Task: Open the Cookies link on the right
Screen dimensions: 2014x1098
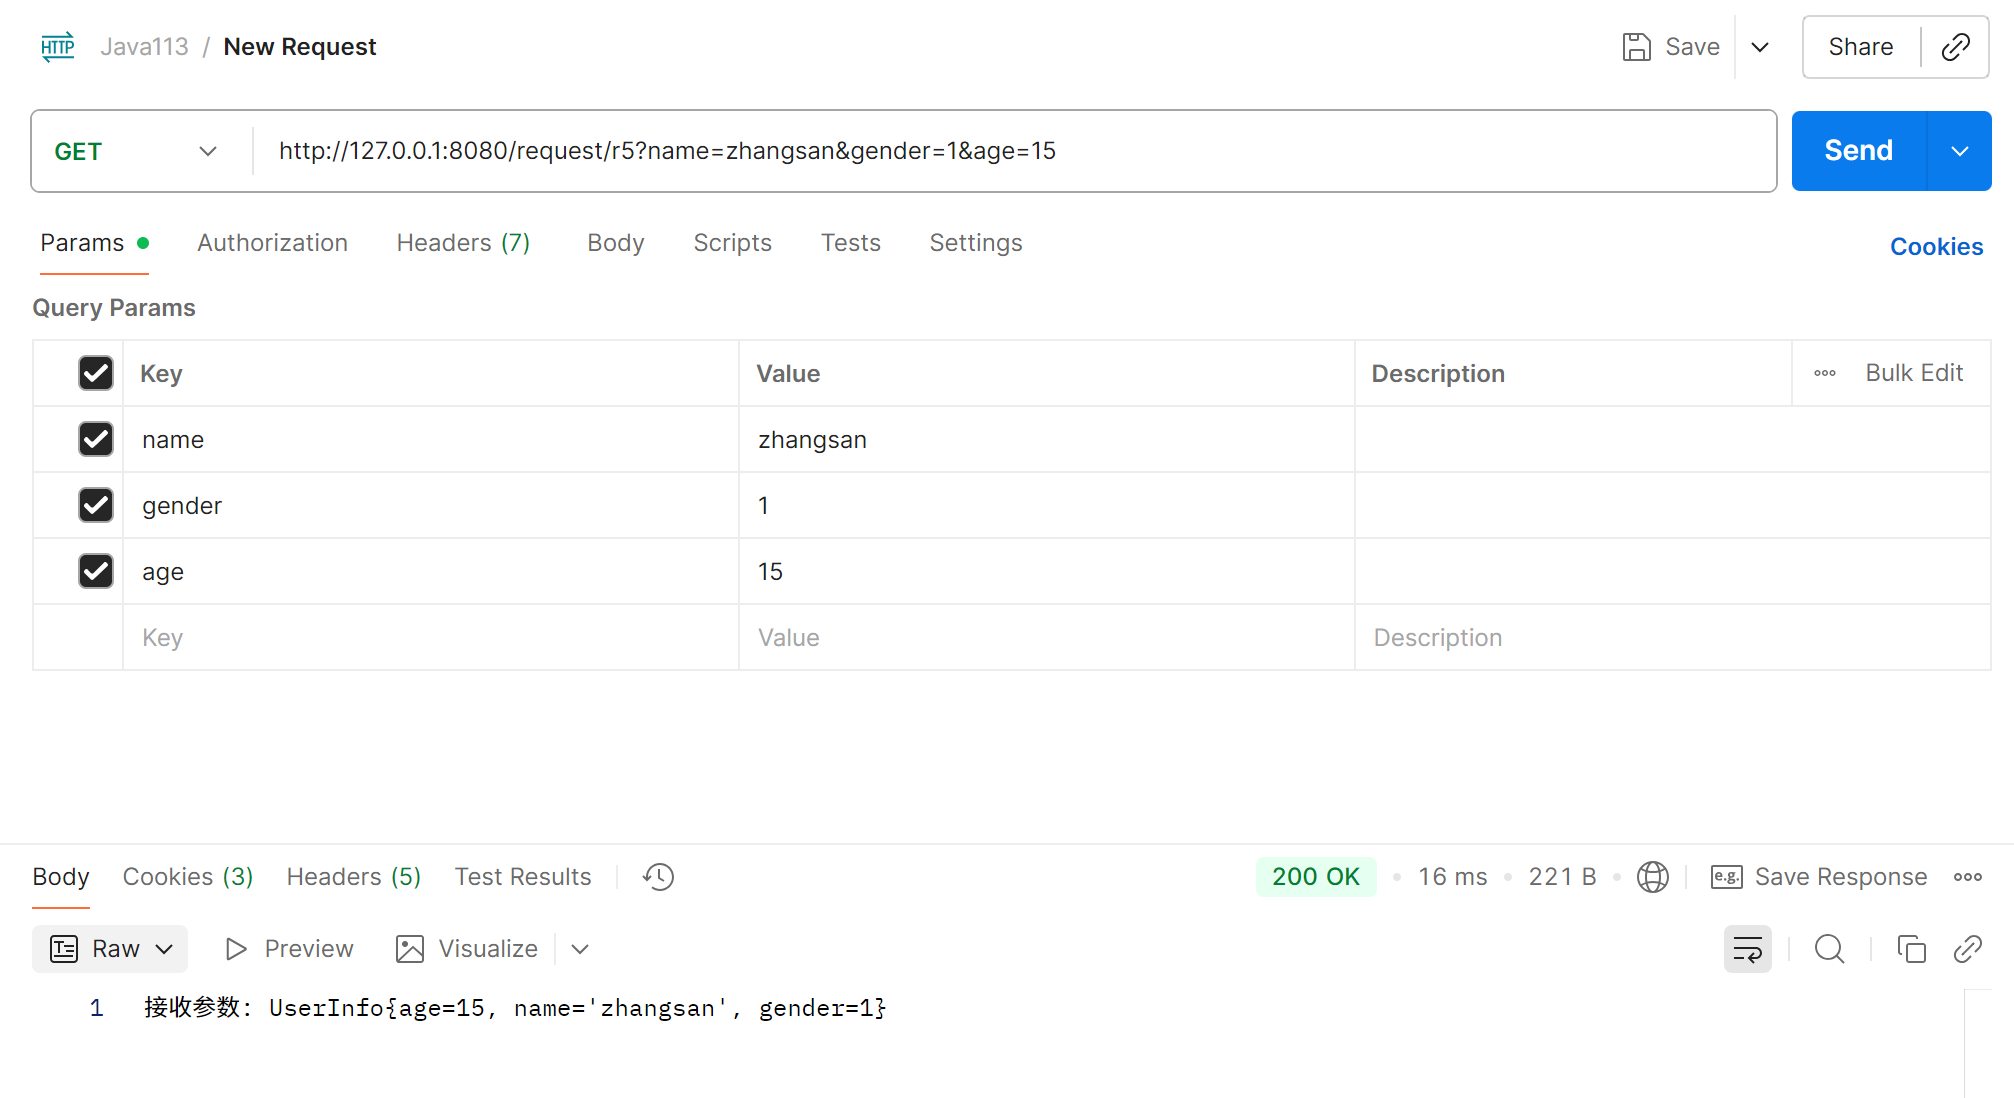Action: (1935, 247)
